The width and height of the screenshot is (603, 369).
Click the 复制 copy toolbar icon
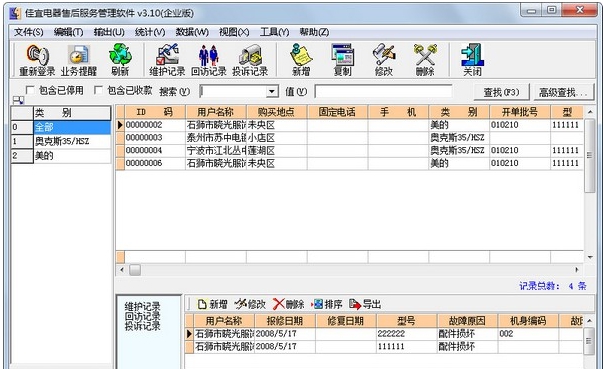point(342,60)
